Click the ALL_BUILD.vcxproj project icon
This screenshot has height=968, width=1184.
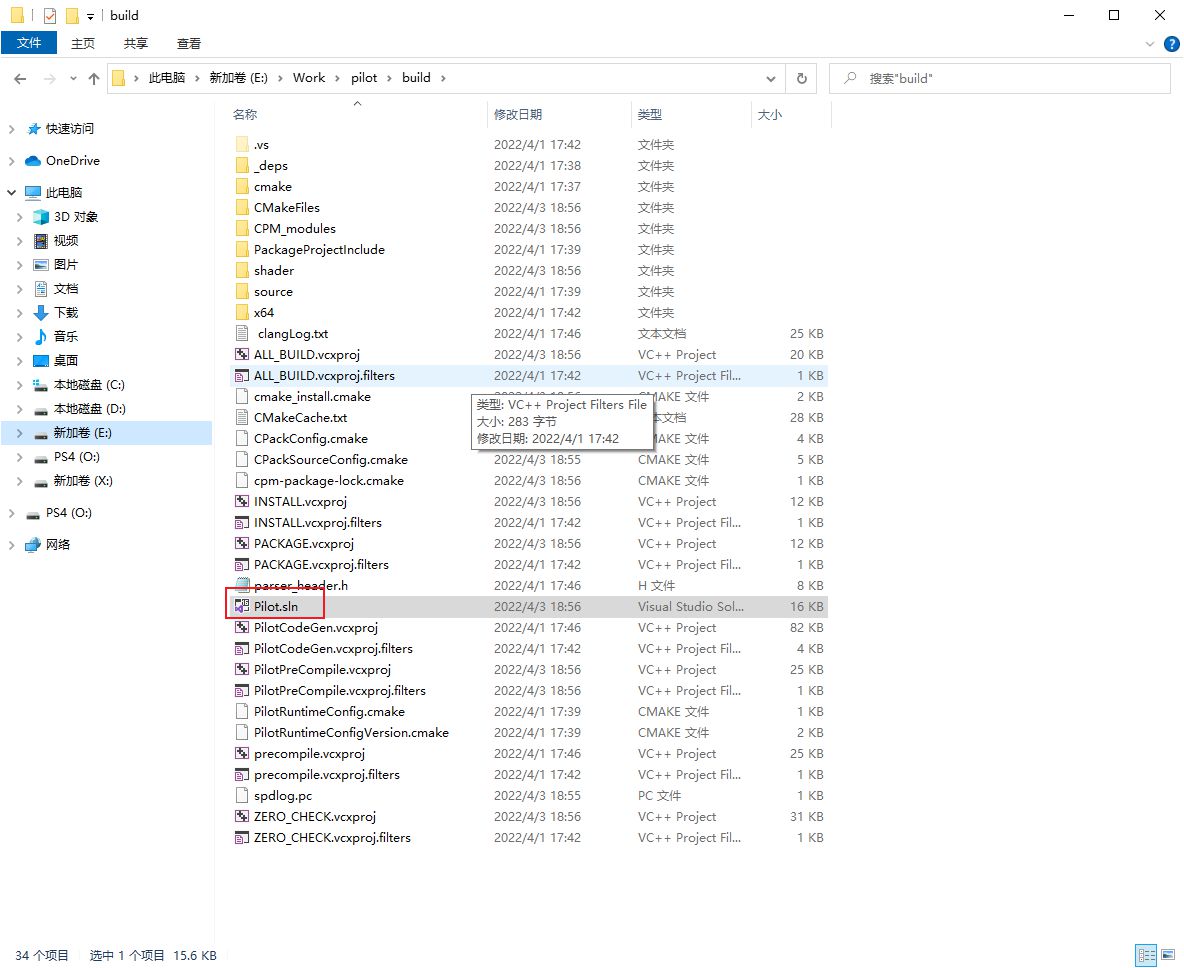tap(242, 354)
